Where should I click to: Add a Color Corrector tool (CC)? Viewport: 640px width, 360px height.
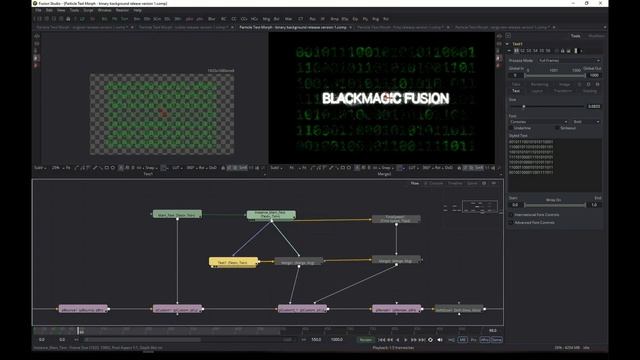pyautogui.click(x=233, y=19)
